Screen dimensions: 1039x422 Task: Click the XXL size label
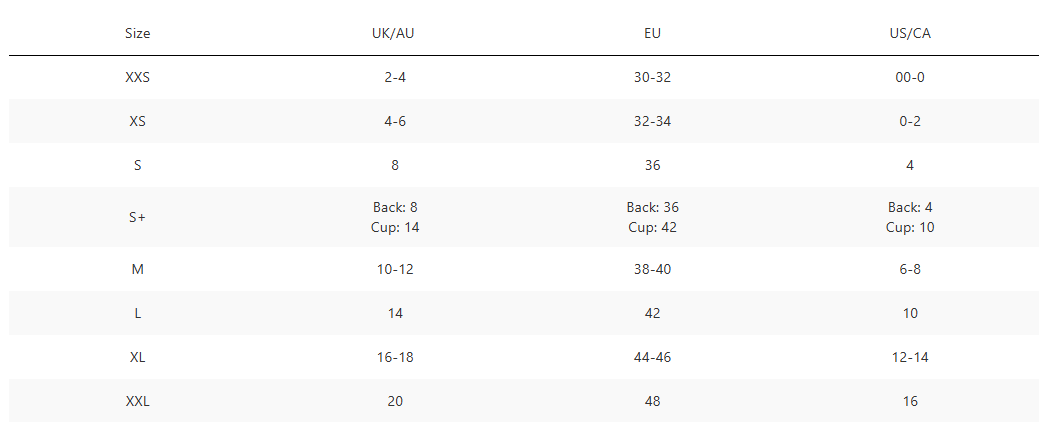pyautogui.click(x=138, y=401)
